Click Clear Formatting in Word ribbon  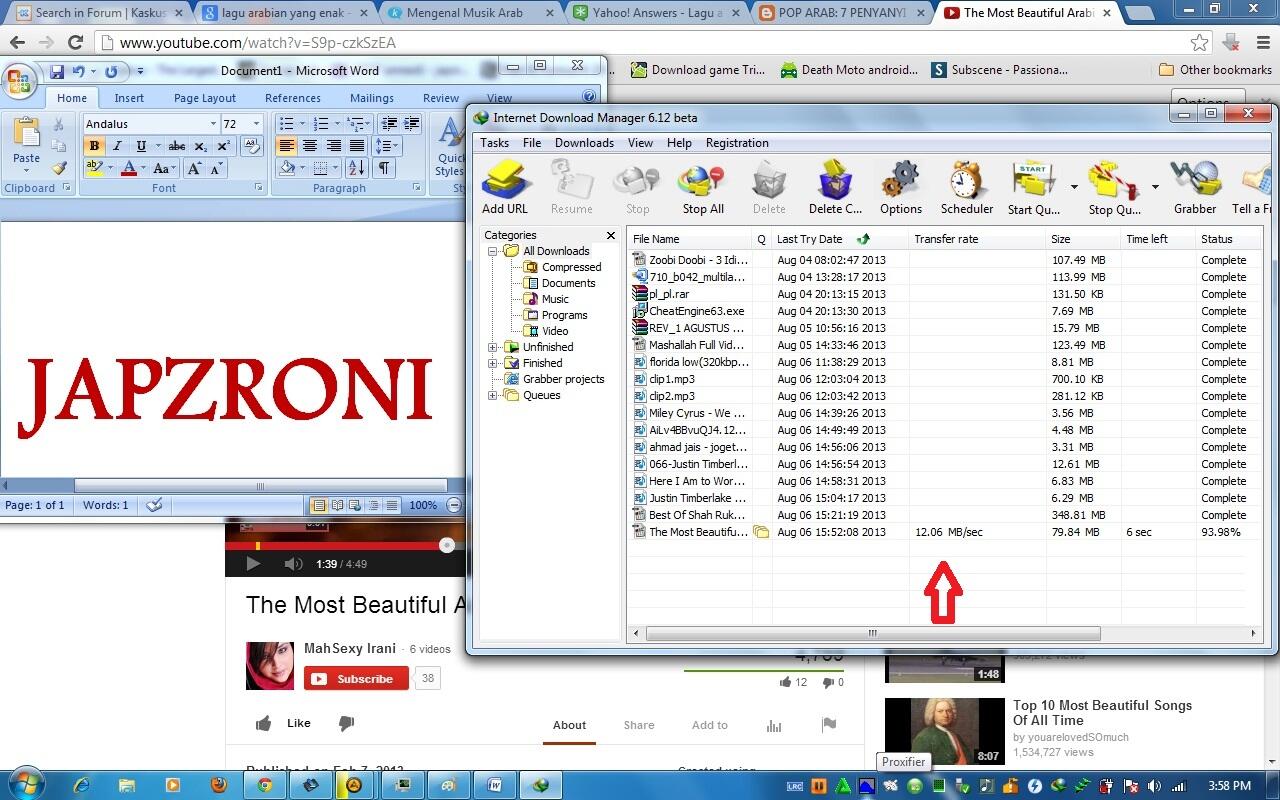click(x=252, y=146)
